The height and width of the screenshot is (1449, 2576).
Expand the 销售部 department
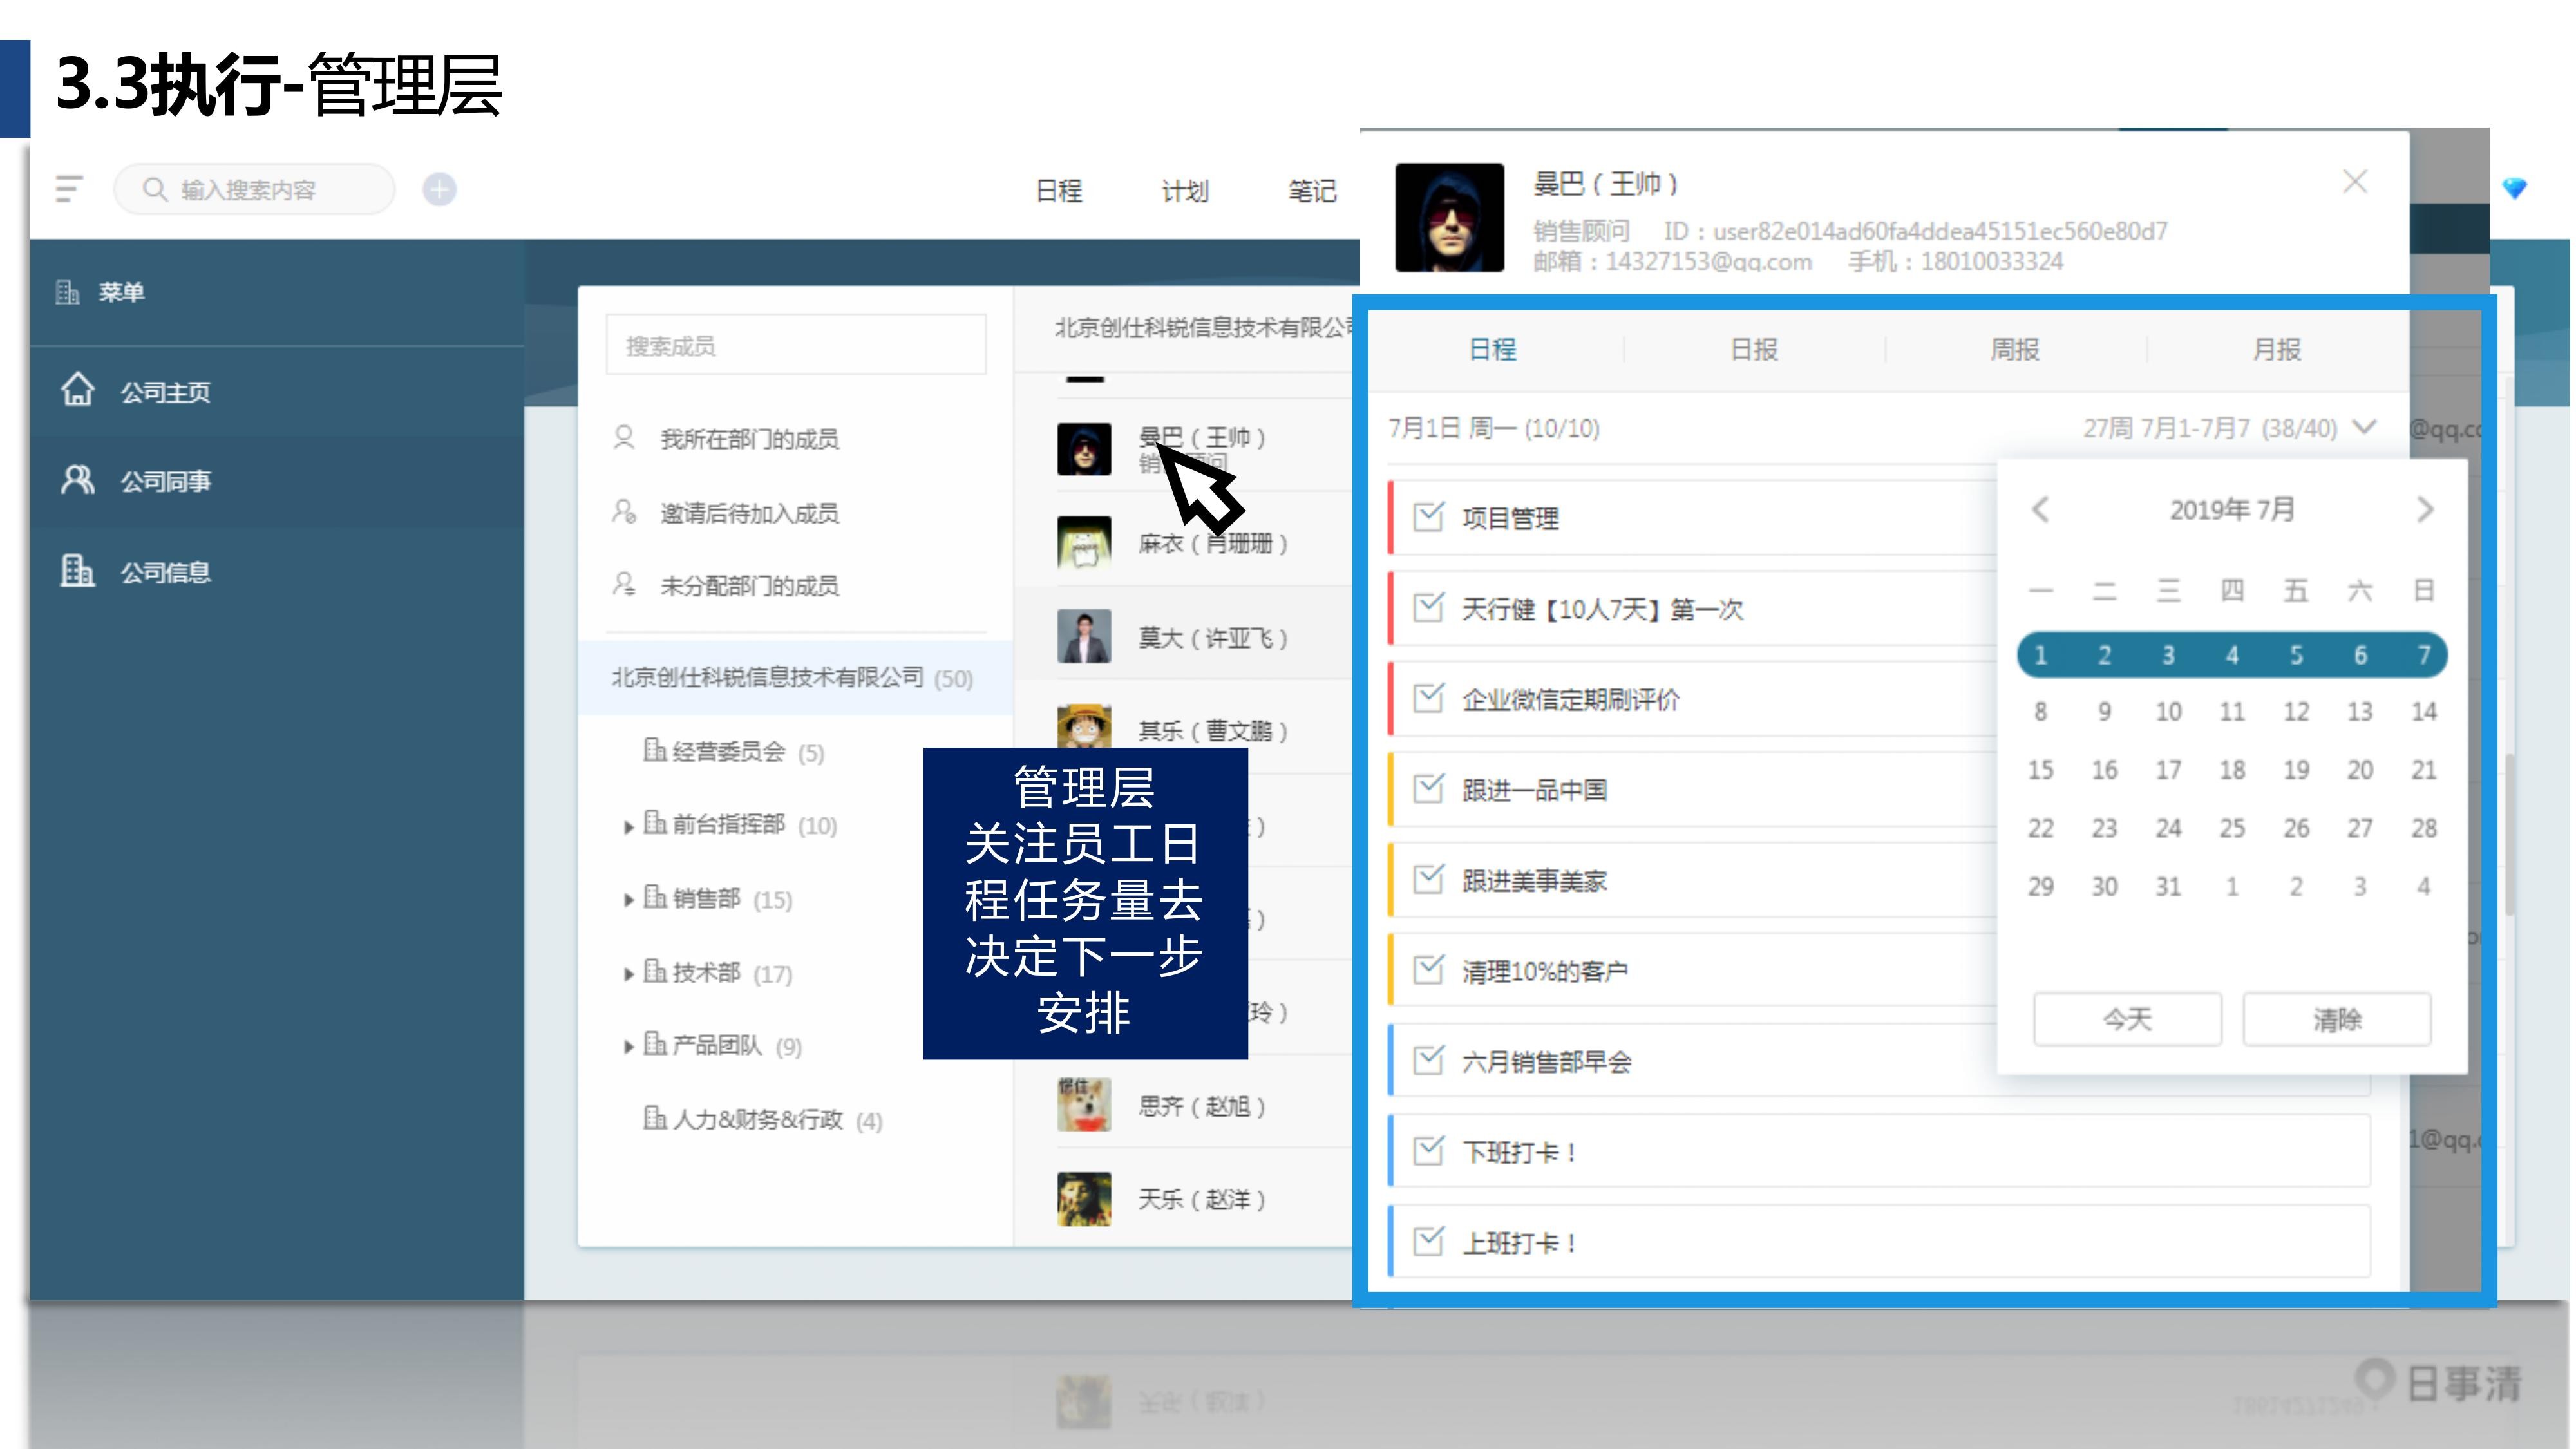click(628, 900)
